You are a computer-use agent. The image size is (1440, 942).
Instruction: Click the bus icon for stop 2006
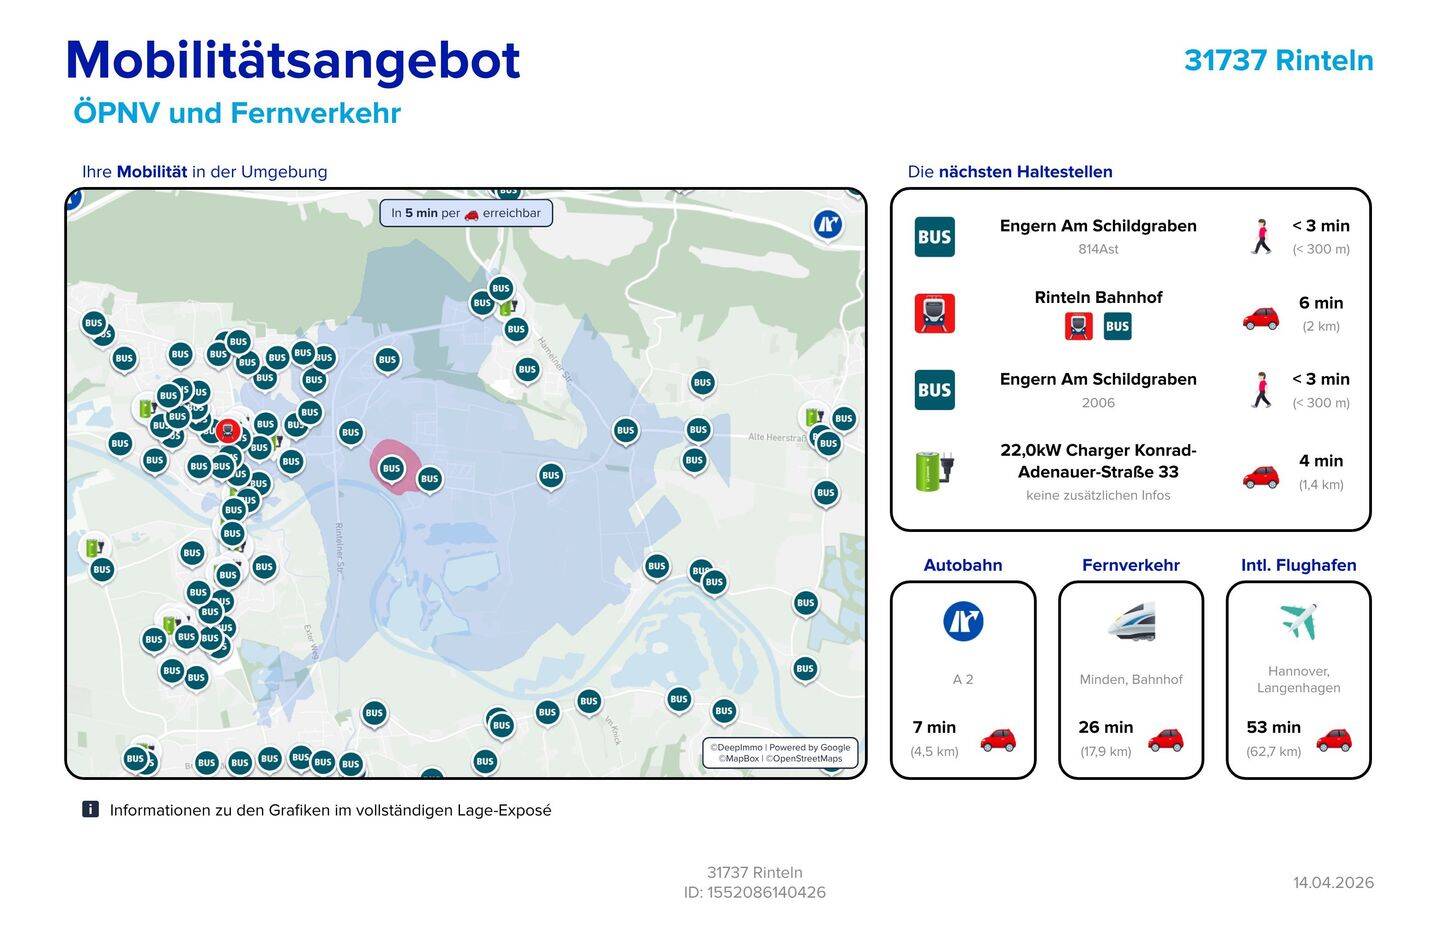(934, 390)
